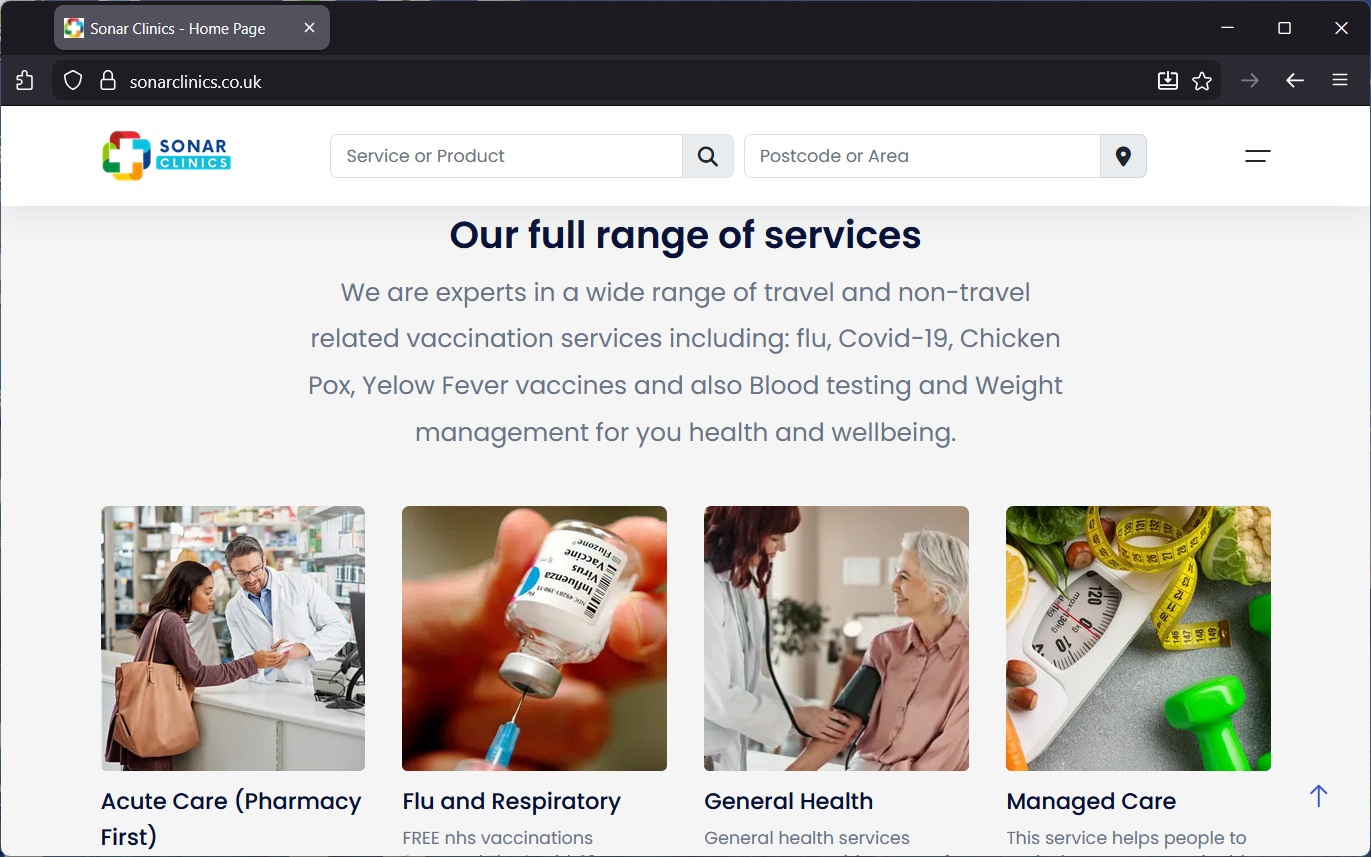The width and height of the screenshot is (1371, 857).
Task: Click the location pin icon button
Action: 1123,156
